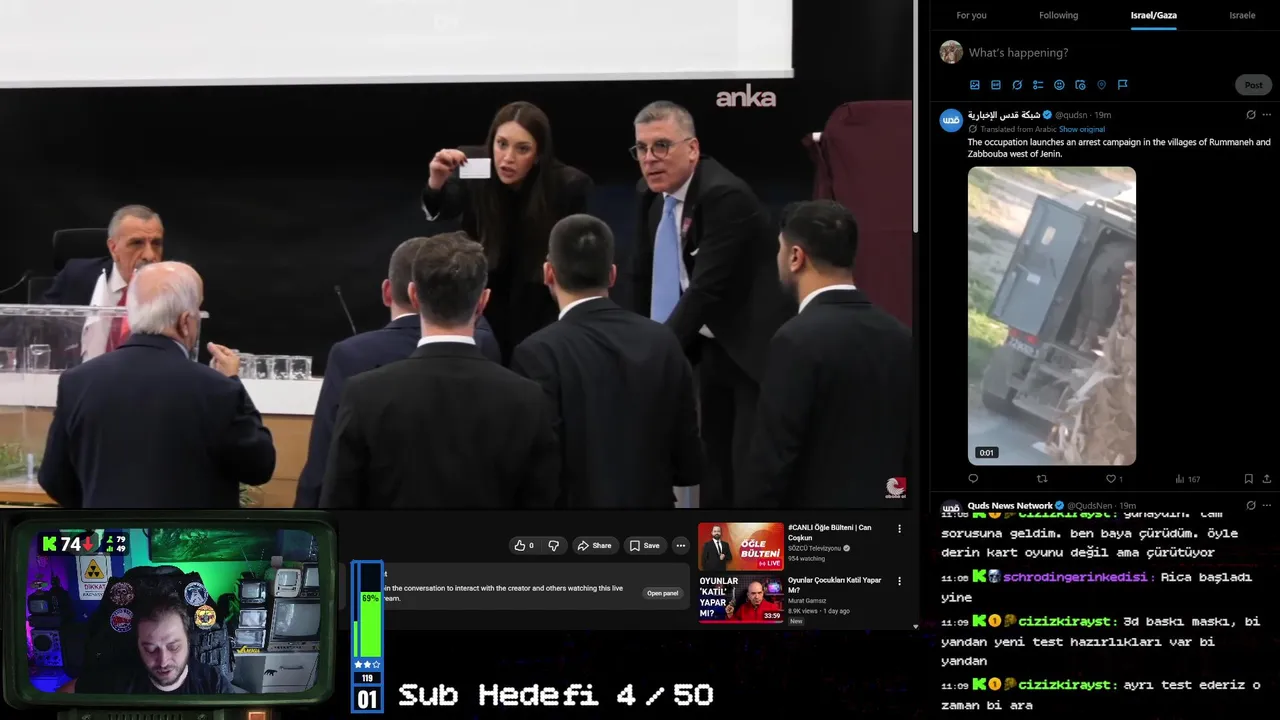The width and height of the screenshot is (1280, 720).
Task: Add a GIF from the composer toolbar
Action: (996, 85)
